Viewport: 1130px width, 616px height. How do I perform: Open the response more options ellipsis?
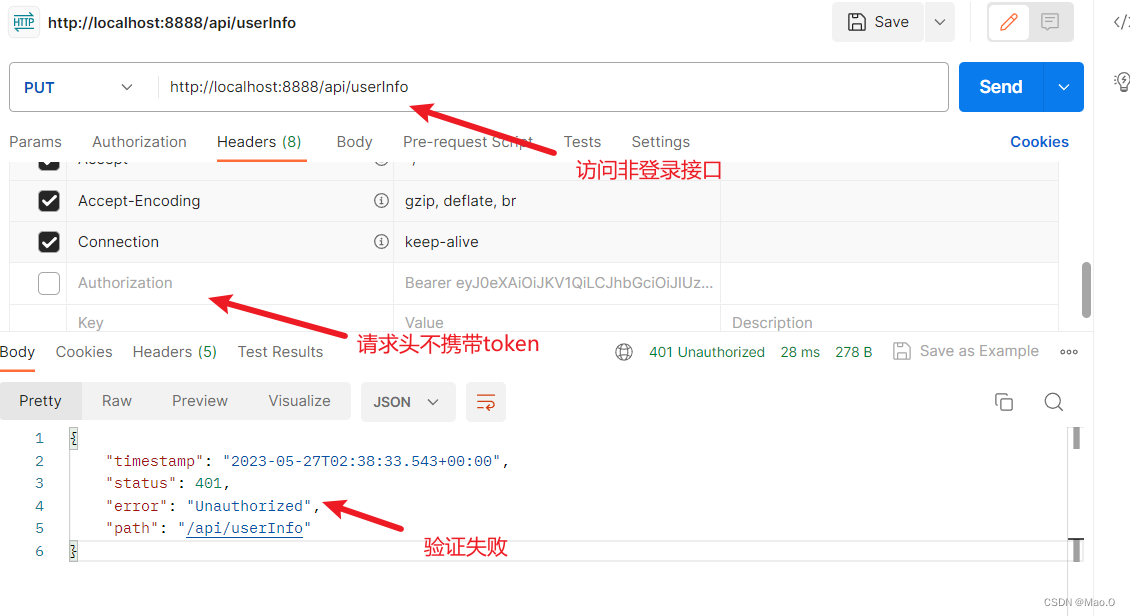click(x=1069, y=352)
